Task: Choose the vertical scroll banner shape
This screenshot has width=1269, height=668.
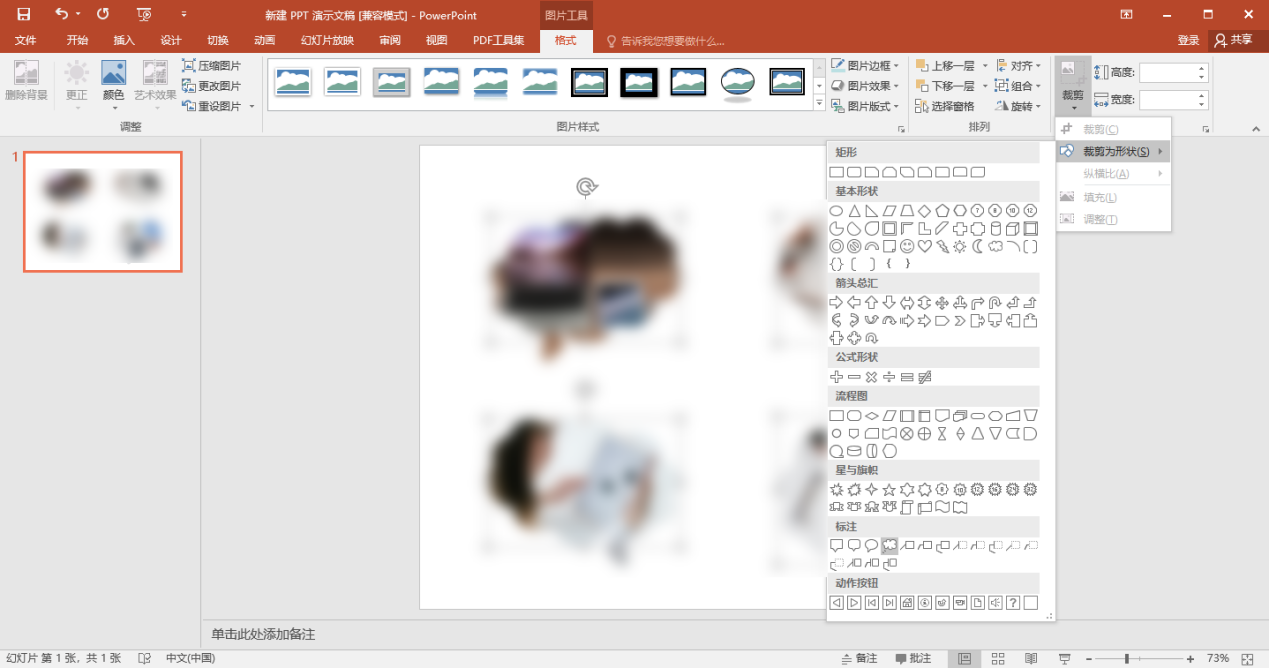Action: 907,507
